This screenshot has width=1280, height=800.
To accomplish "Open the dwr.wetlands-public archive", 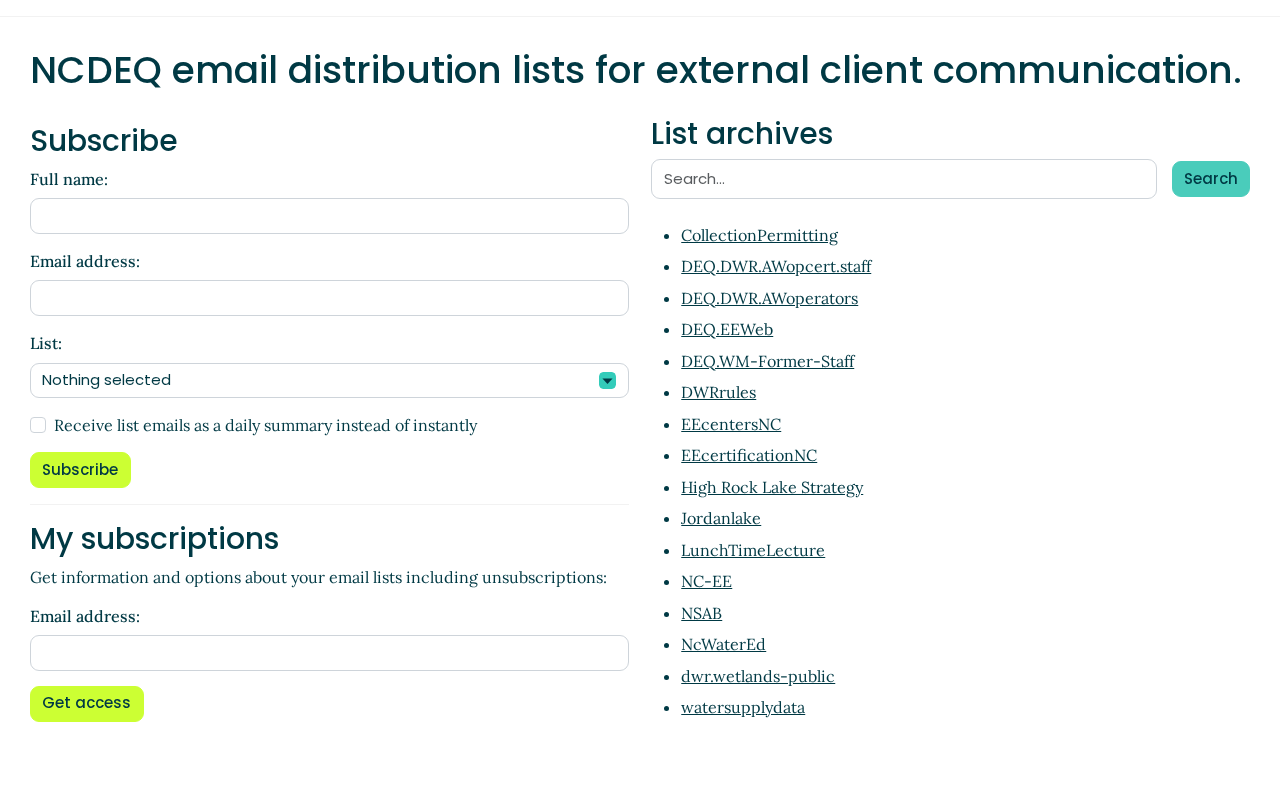I will click(758, 676).
